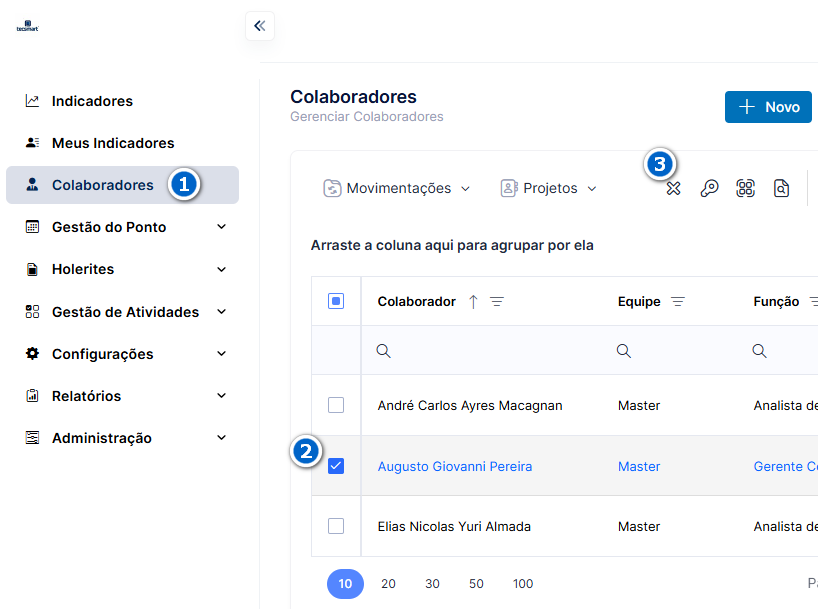Click Master cell in André row
Screen dimensions: 818x609
pyautogui.click(x=639, y=405)
